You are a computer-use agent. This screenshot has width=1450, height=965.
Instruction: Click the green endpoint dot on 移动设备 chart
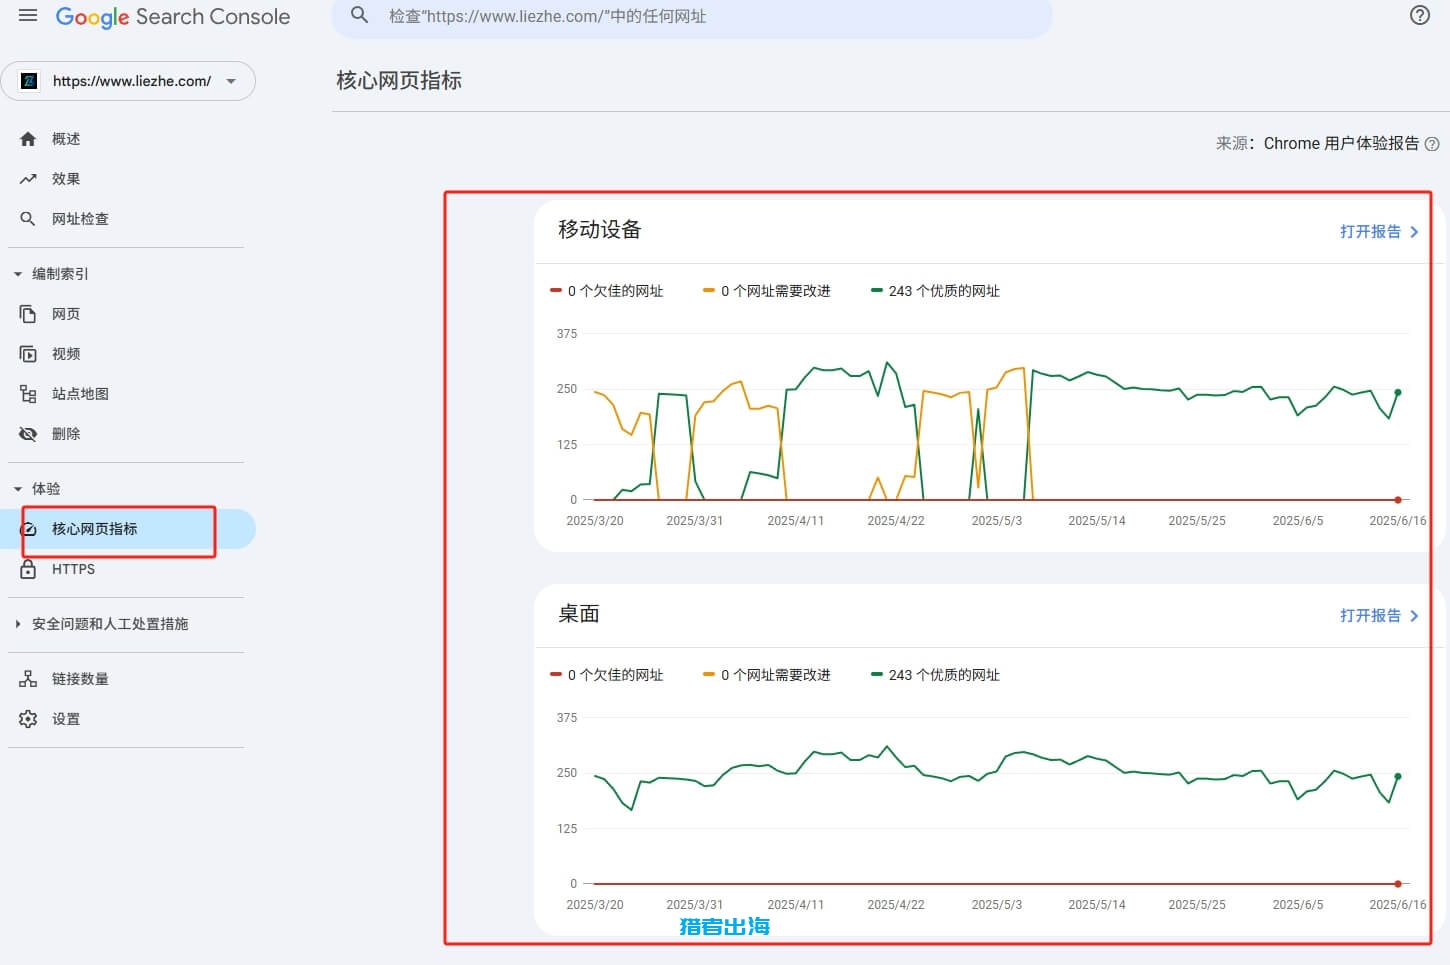1398,392
